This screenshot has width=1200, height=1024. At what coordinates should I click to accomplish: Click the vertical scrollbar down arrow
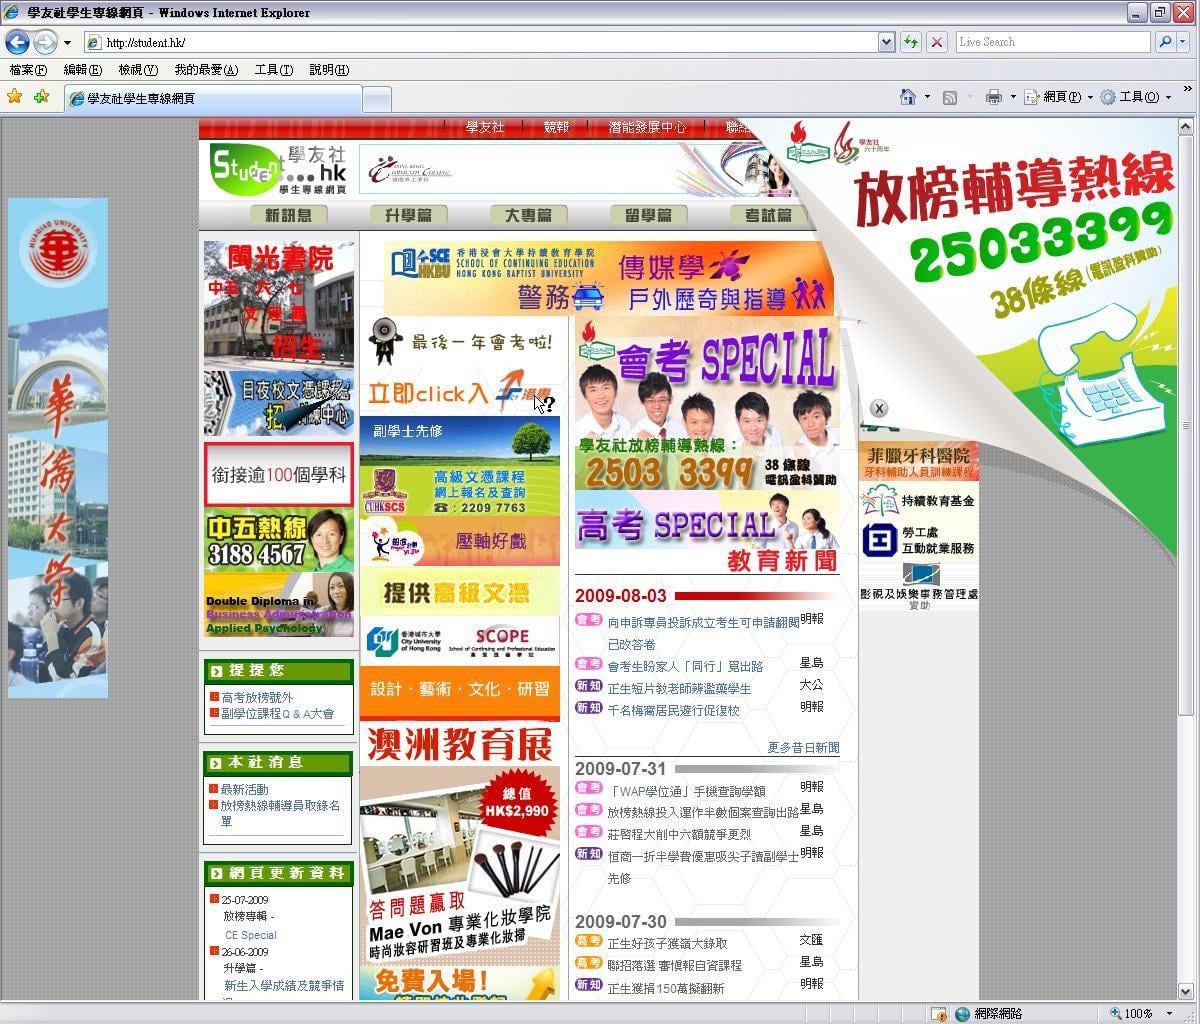1186,992
